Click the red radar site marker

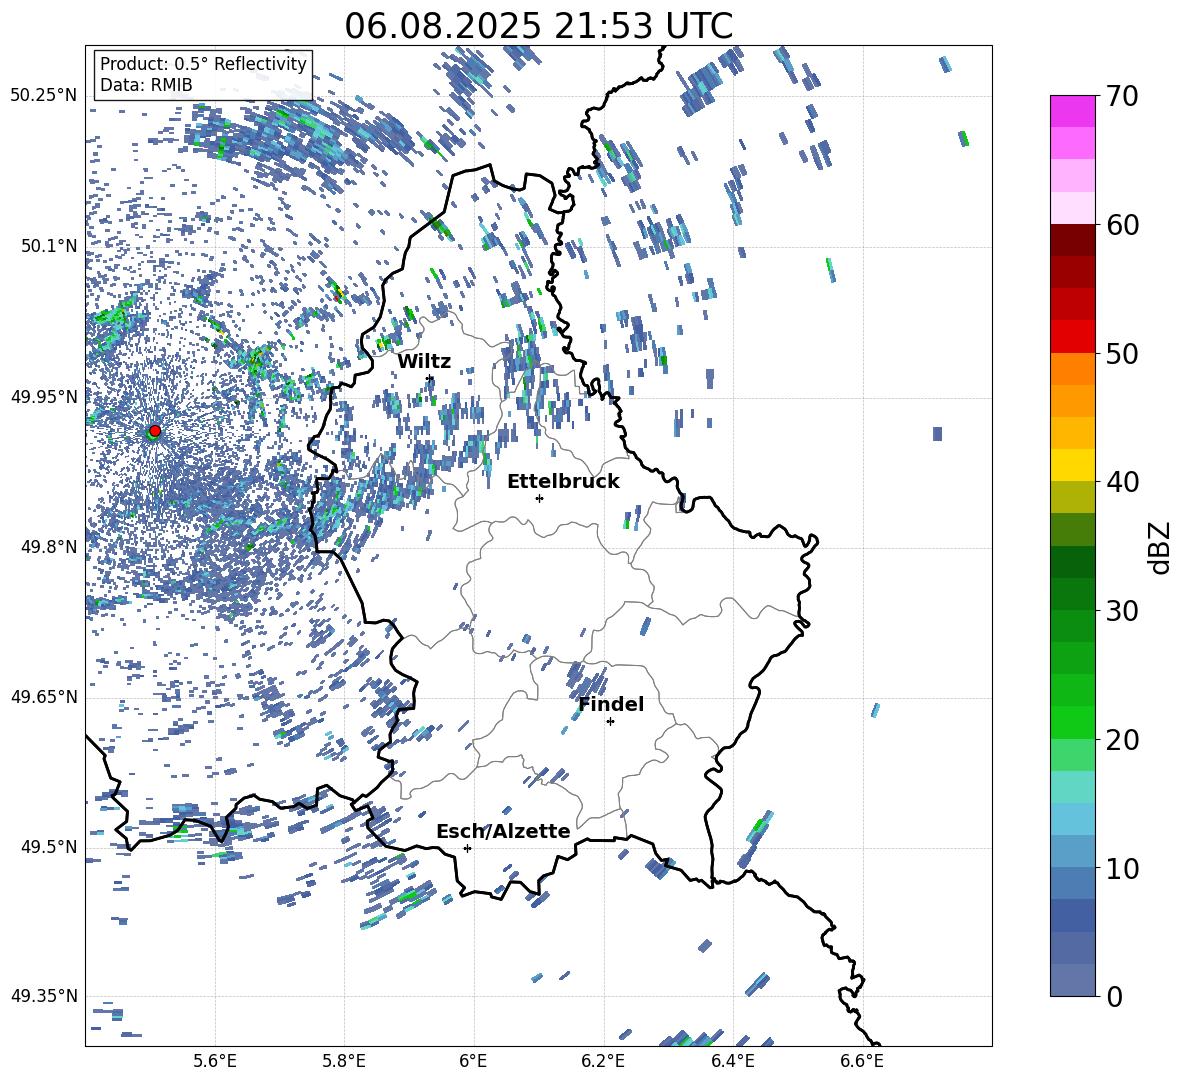click(x=155, y=431)
